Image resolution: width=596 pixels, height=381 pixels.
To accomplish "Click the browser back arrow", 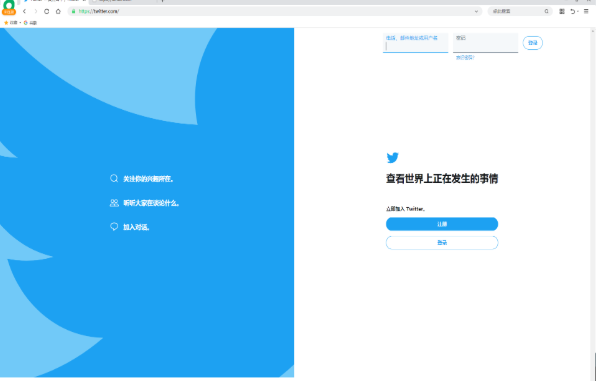I will tap(24, 11).
